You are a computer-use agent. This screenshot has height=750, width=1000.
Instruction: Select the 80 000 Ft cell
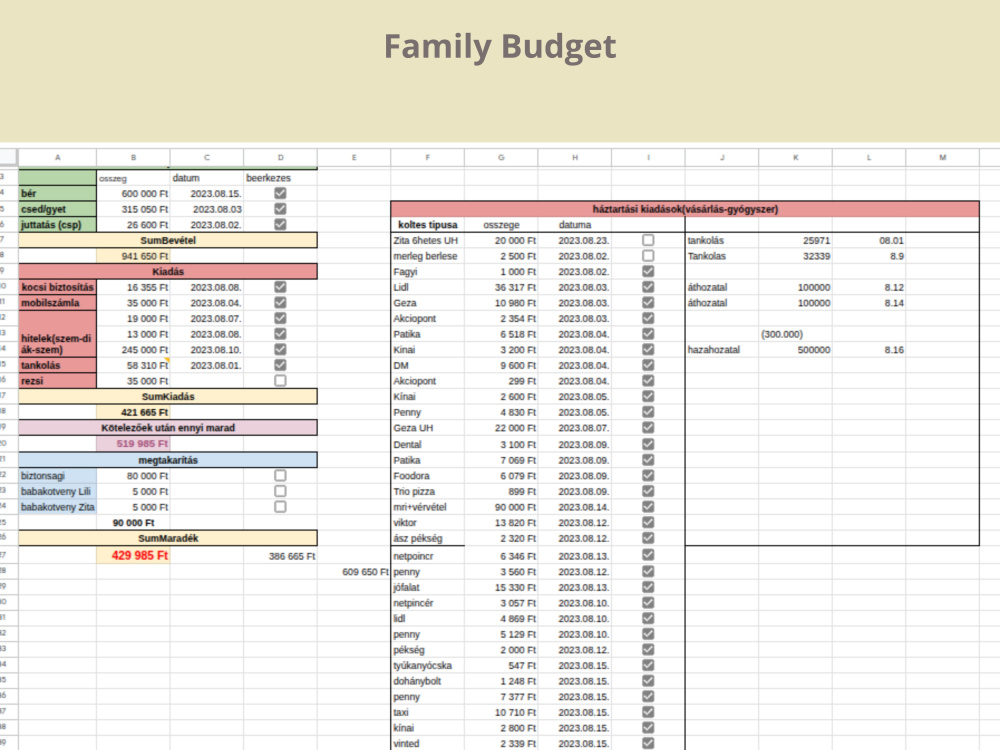tap(133, 476)
